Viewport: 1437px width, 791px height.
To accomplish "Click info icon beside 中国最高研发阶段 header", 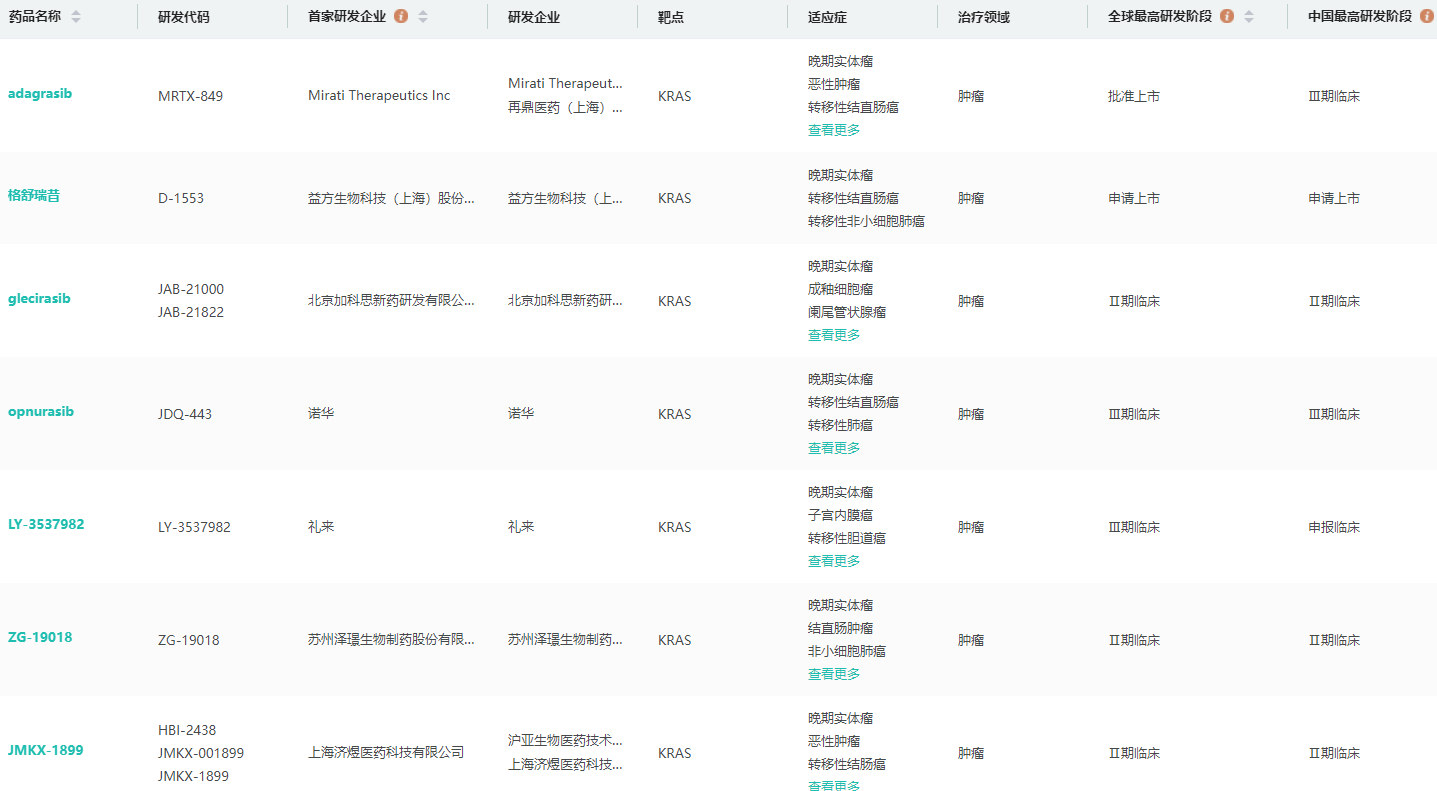I will point(1427,17).
